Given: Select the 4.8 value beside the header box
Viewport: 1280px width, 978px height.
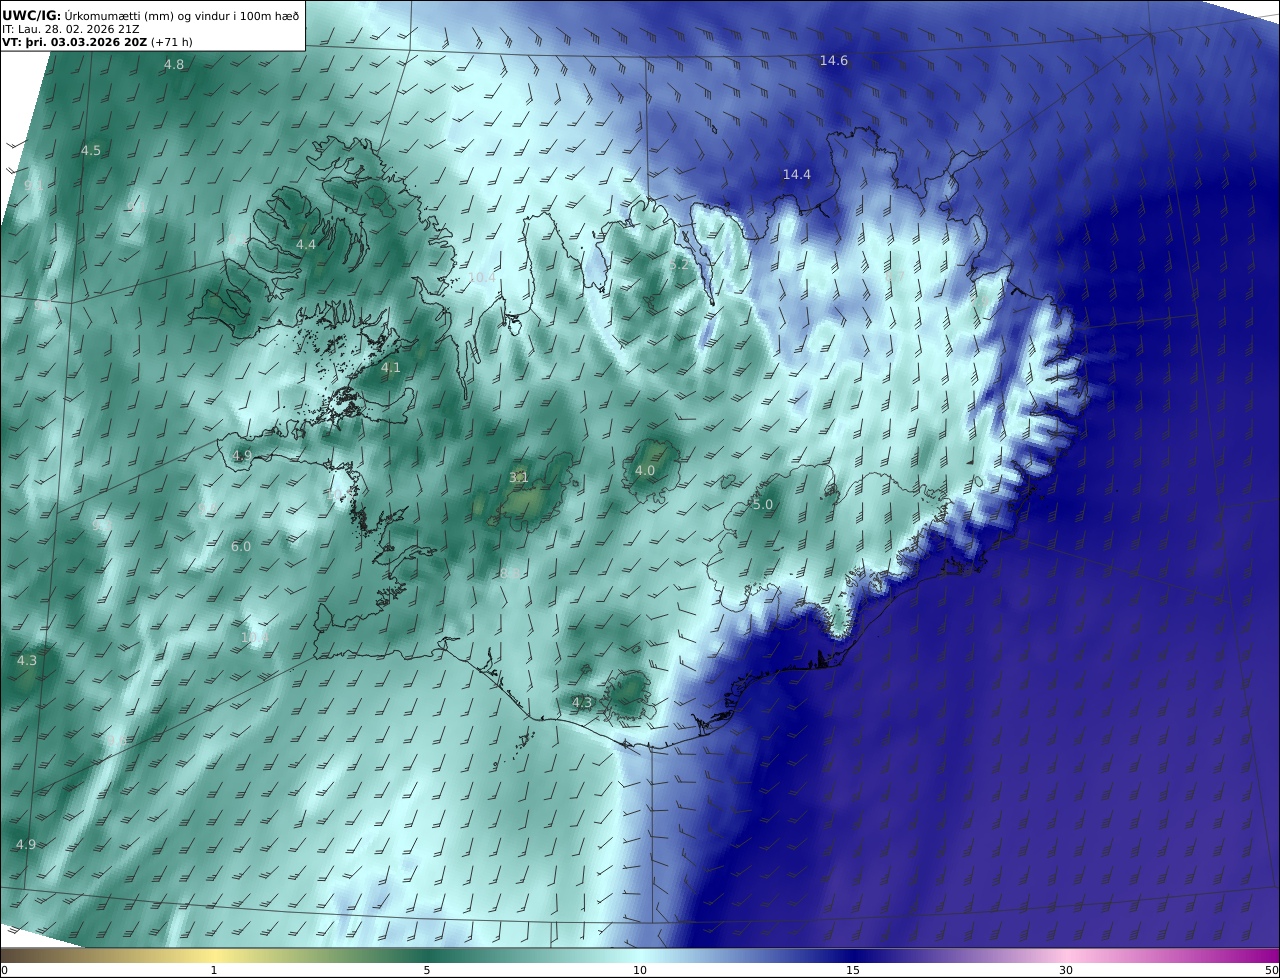Looking at the screenshot, I should point(174,65).
